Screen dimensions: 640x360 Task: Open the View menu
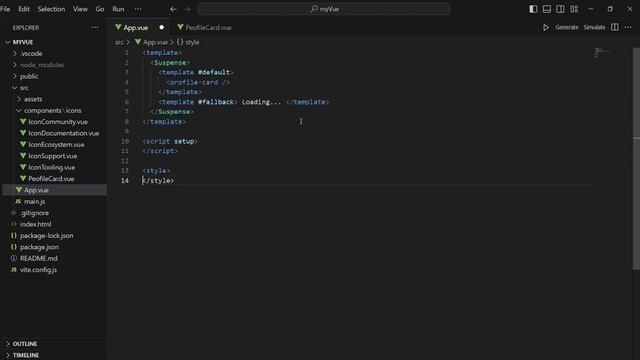(80, 9)
